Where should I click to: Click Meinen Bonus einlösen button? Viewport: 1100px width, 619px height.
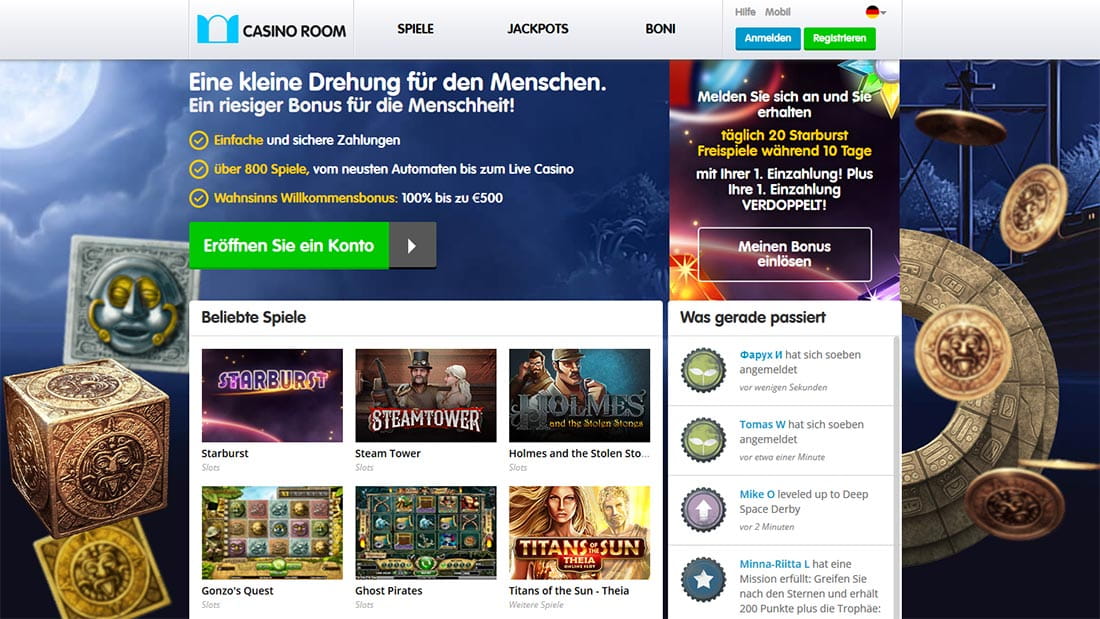point(784,254)
